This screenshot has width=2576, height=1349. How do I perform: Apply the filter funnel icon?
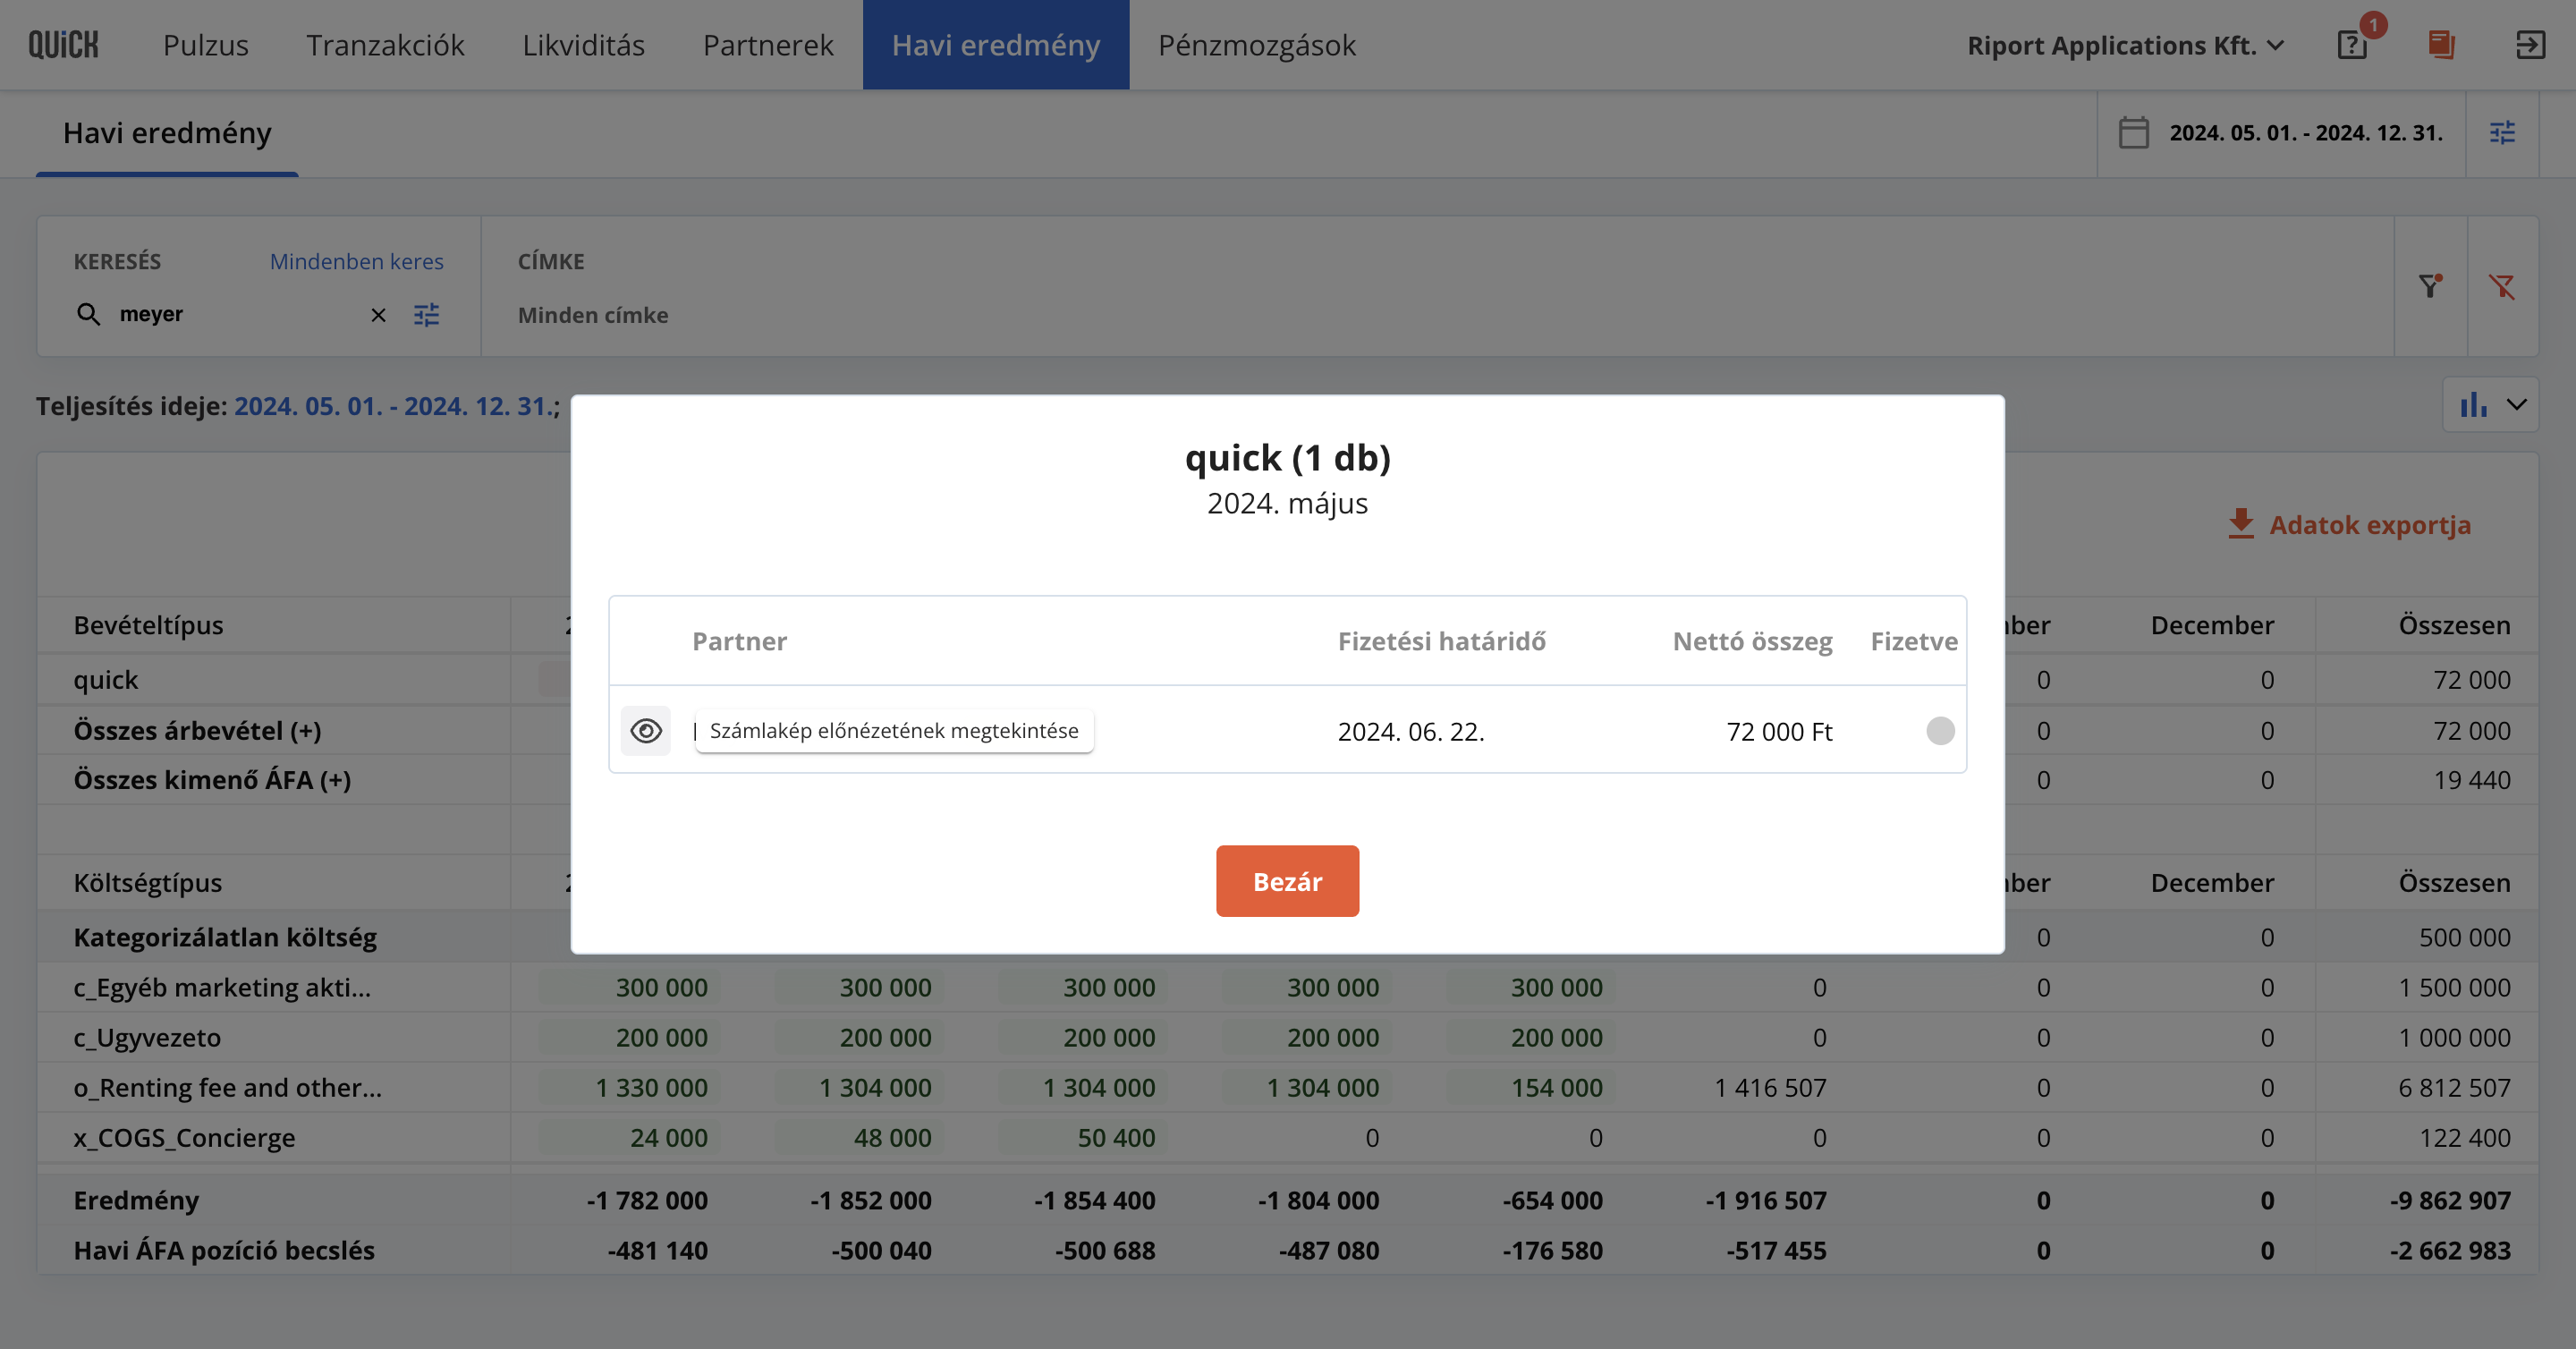tap(2431, 287)
